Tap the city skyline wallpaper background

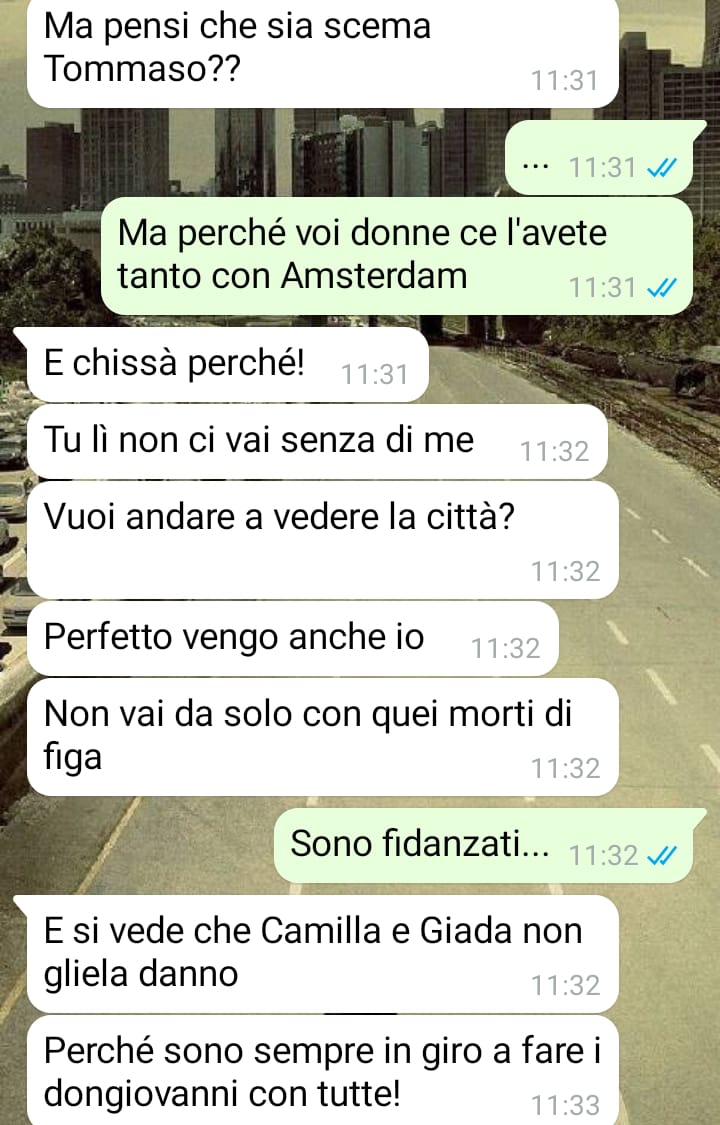(287, 151)
